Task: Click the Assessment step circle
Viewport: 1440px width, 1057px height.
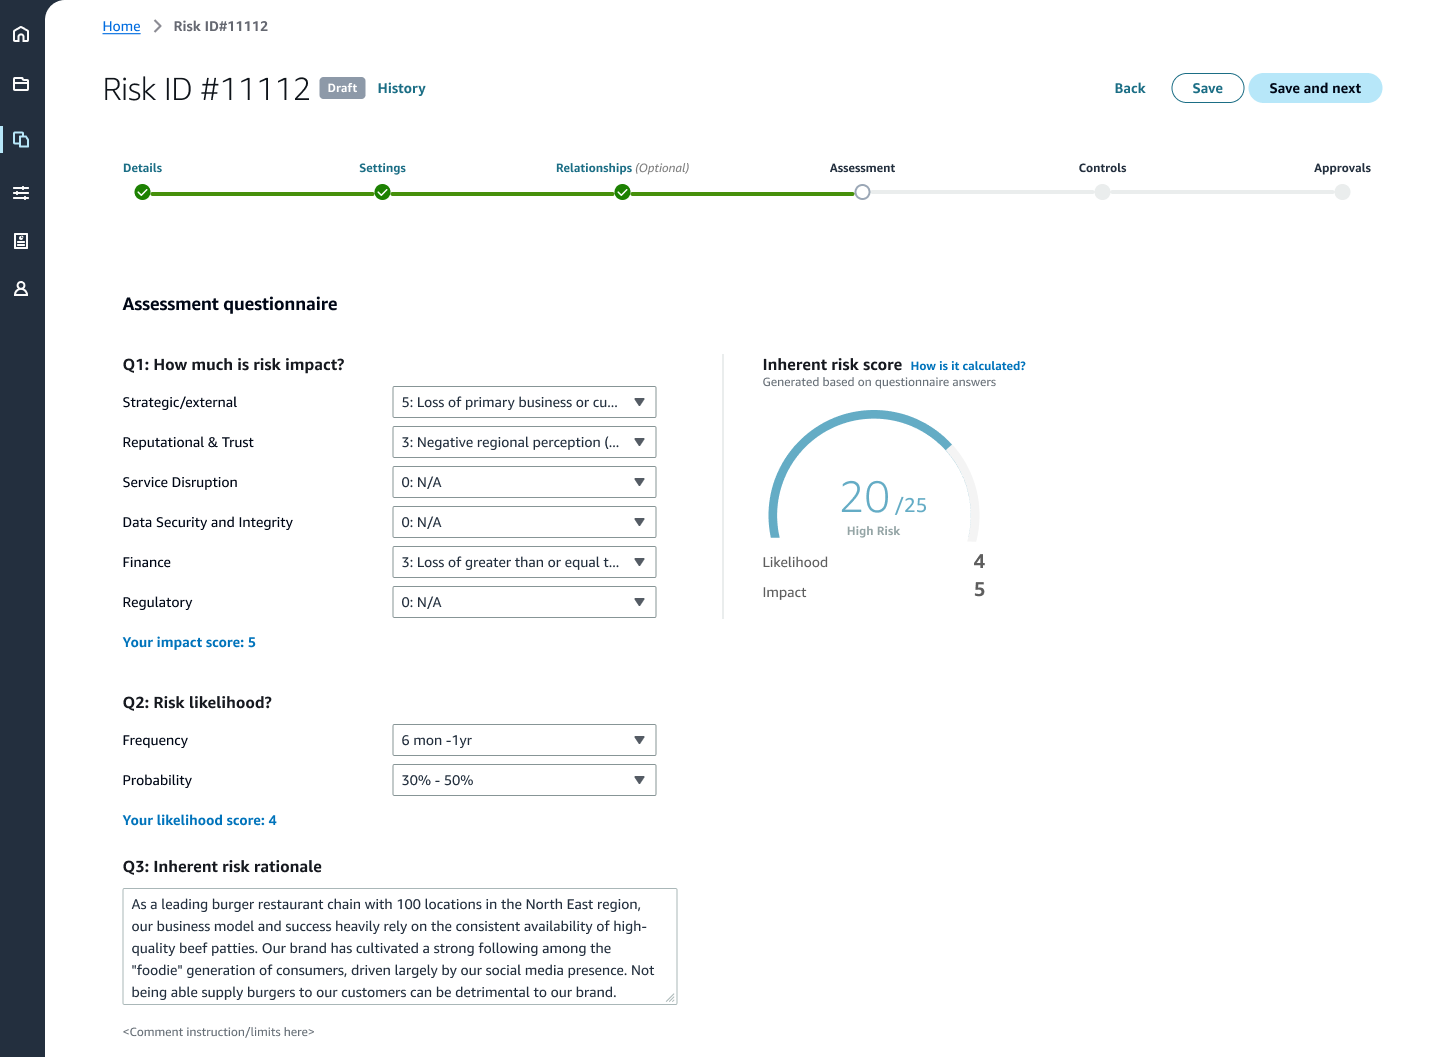Action: click(862, 192)
